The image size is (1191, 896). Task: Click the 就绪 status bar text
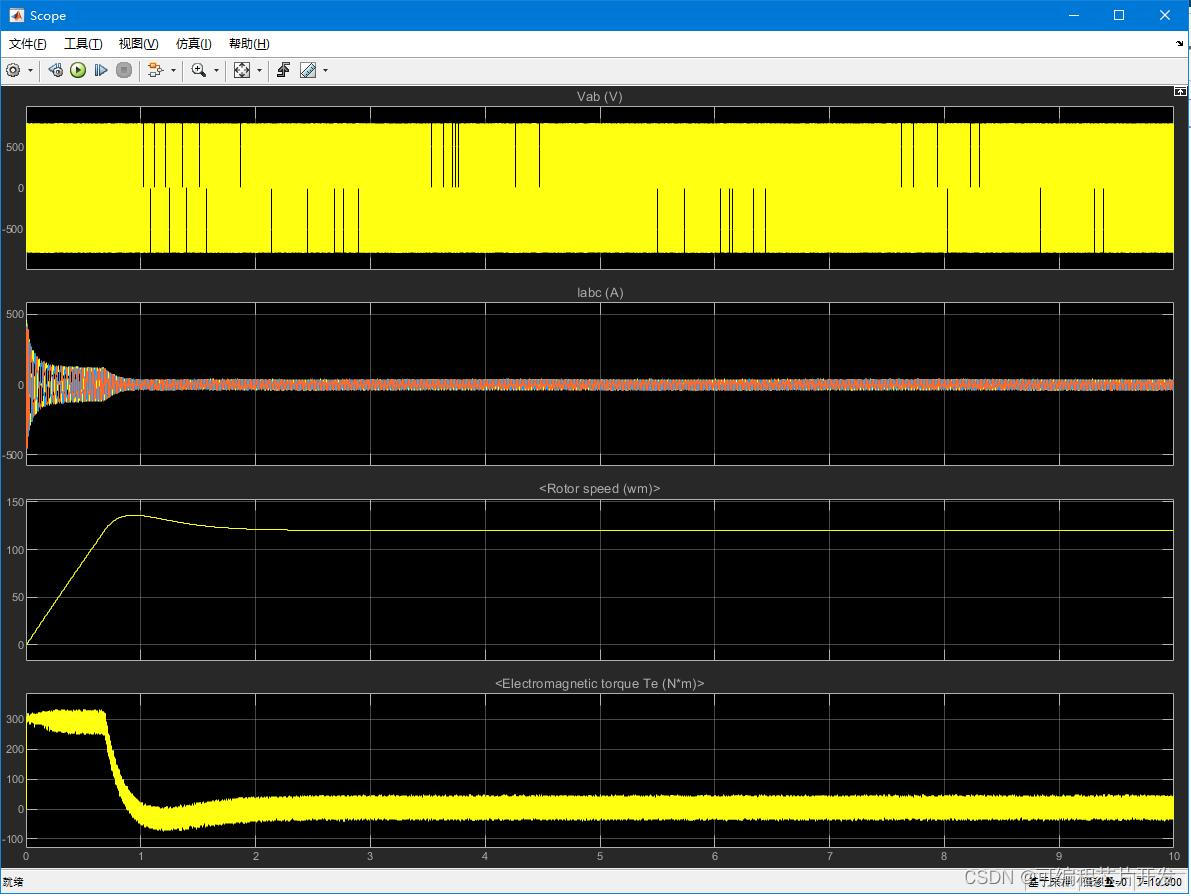pyautogui.click(x=13, y=882)
